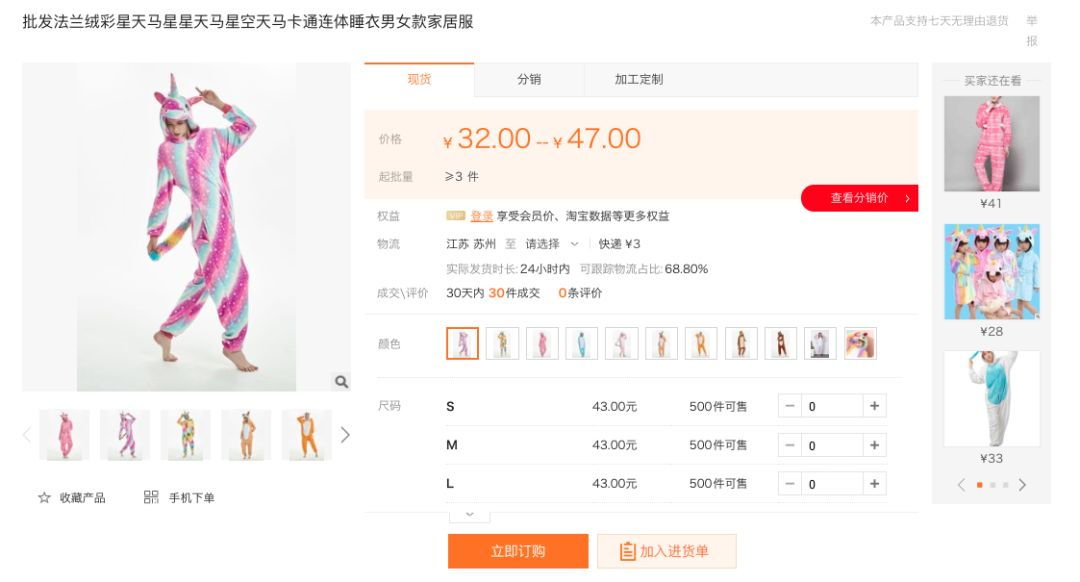The height and width of the screenshot is (582, 1080).
Task: Show previous product thumbnails with left arrow
Action: click(x=27, y=435)
